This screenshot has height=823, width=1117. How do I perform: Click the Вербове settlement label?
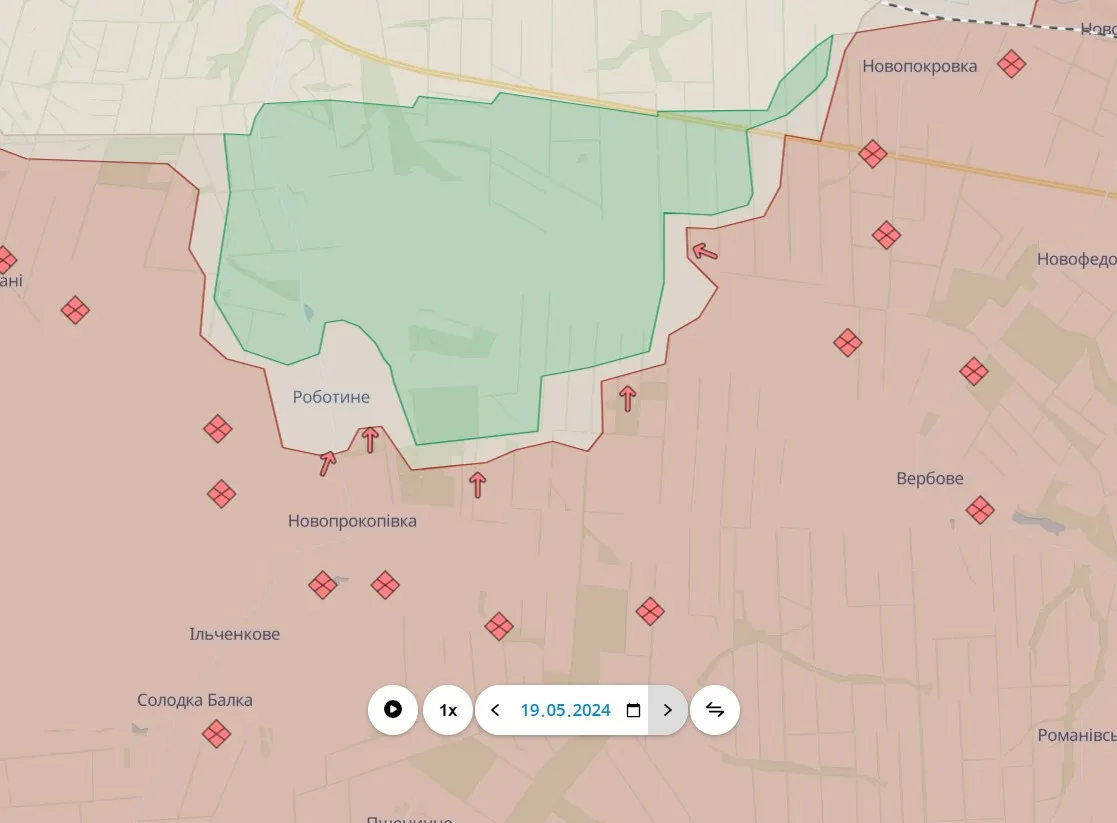tap(930, 478)
